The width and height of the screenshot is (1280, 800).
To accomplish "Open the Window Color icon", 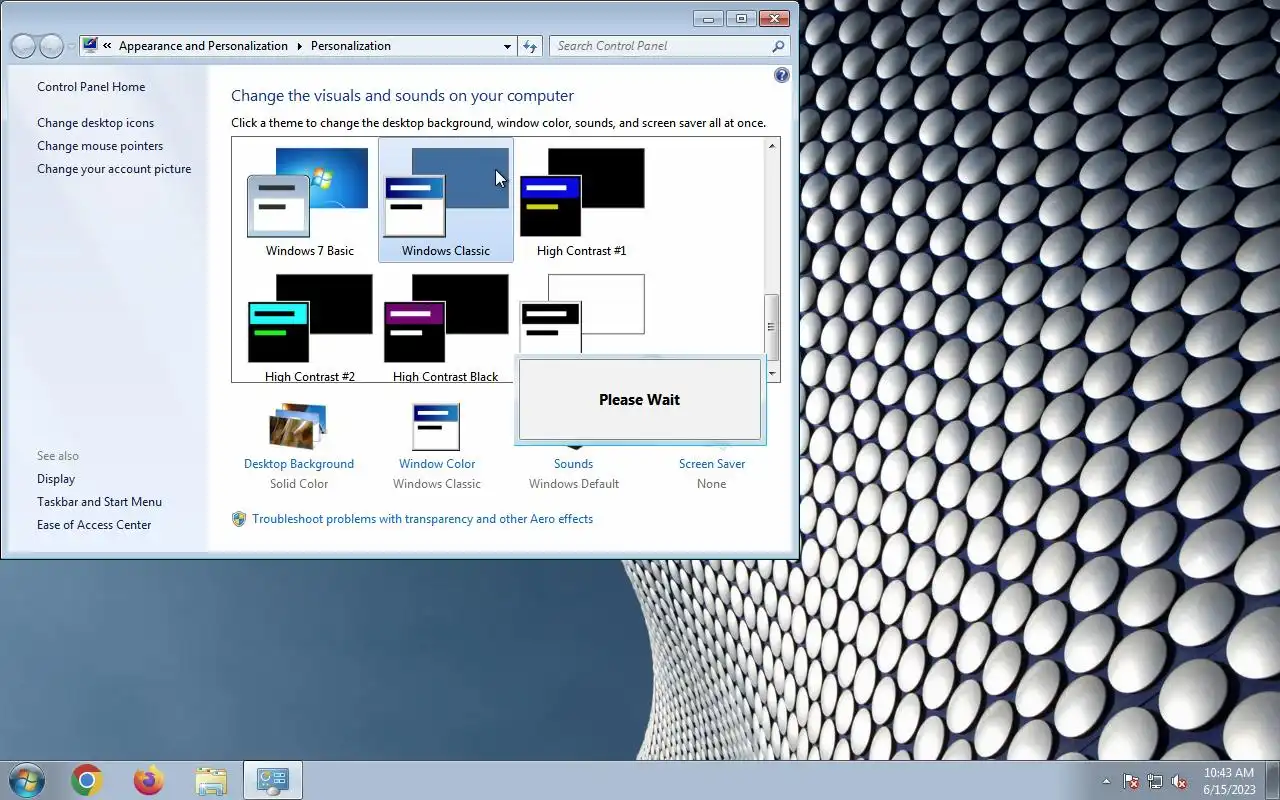I will (436, 427).
